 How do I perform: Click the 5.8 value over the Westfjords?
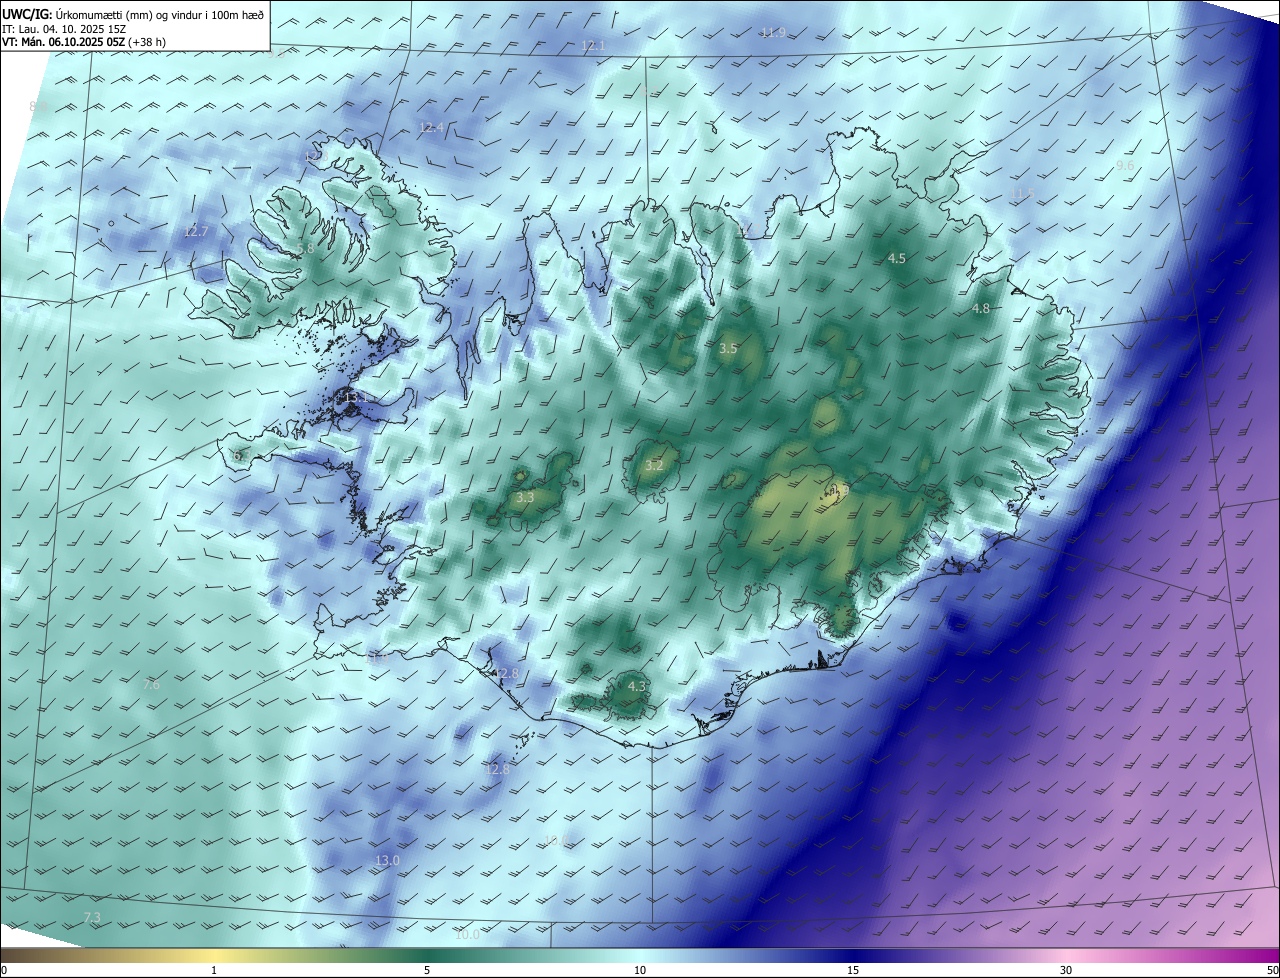pos(306,248)
